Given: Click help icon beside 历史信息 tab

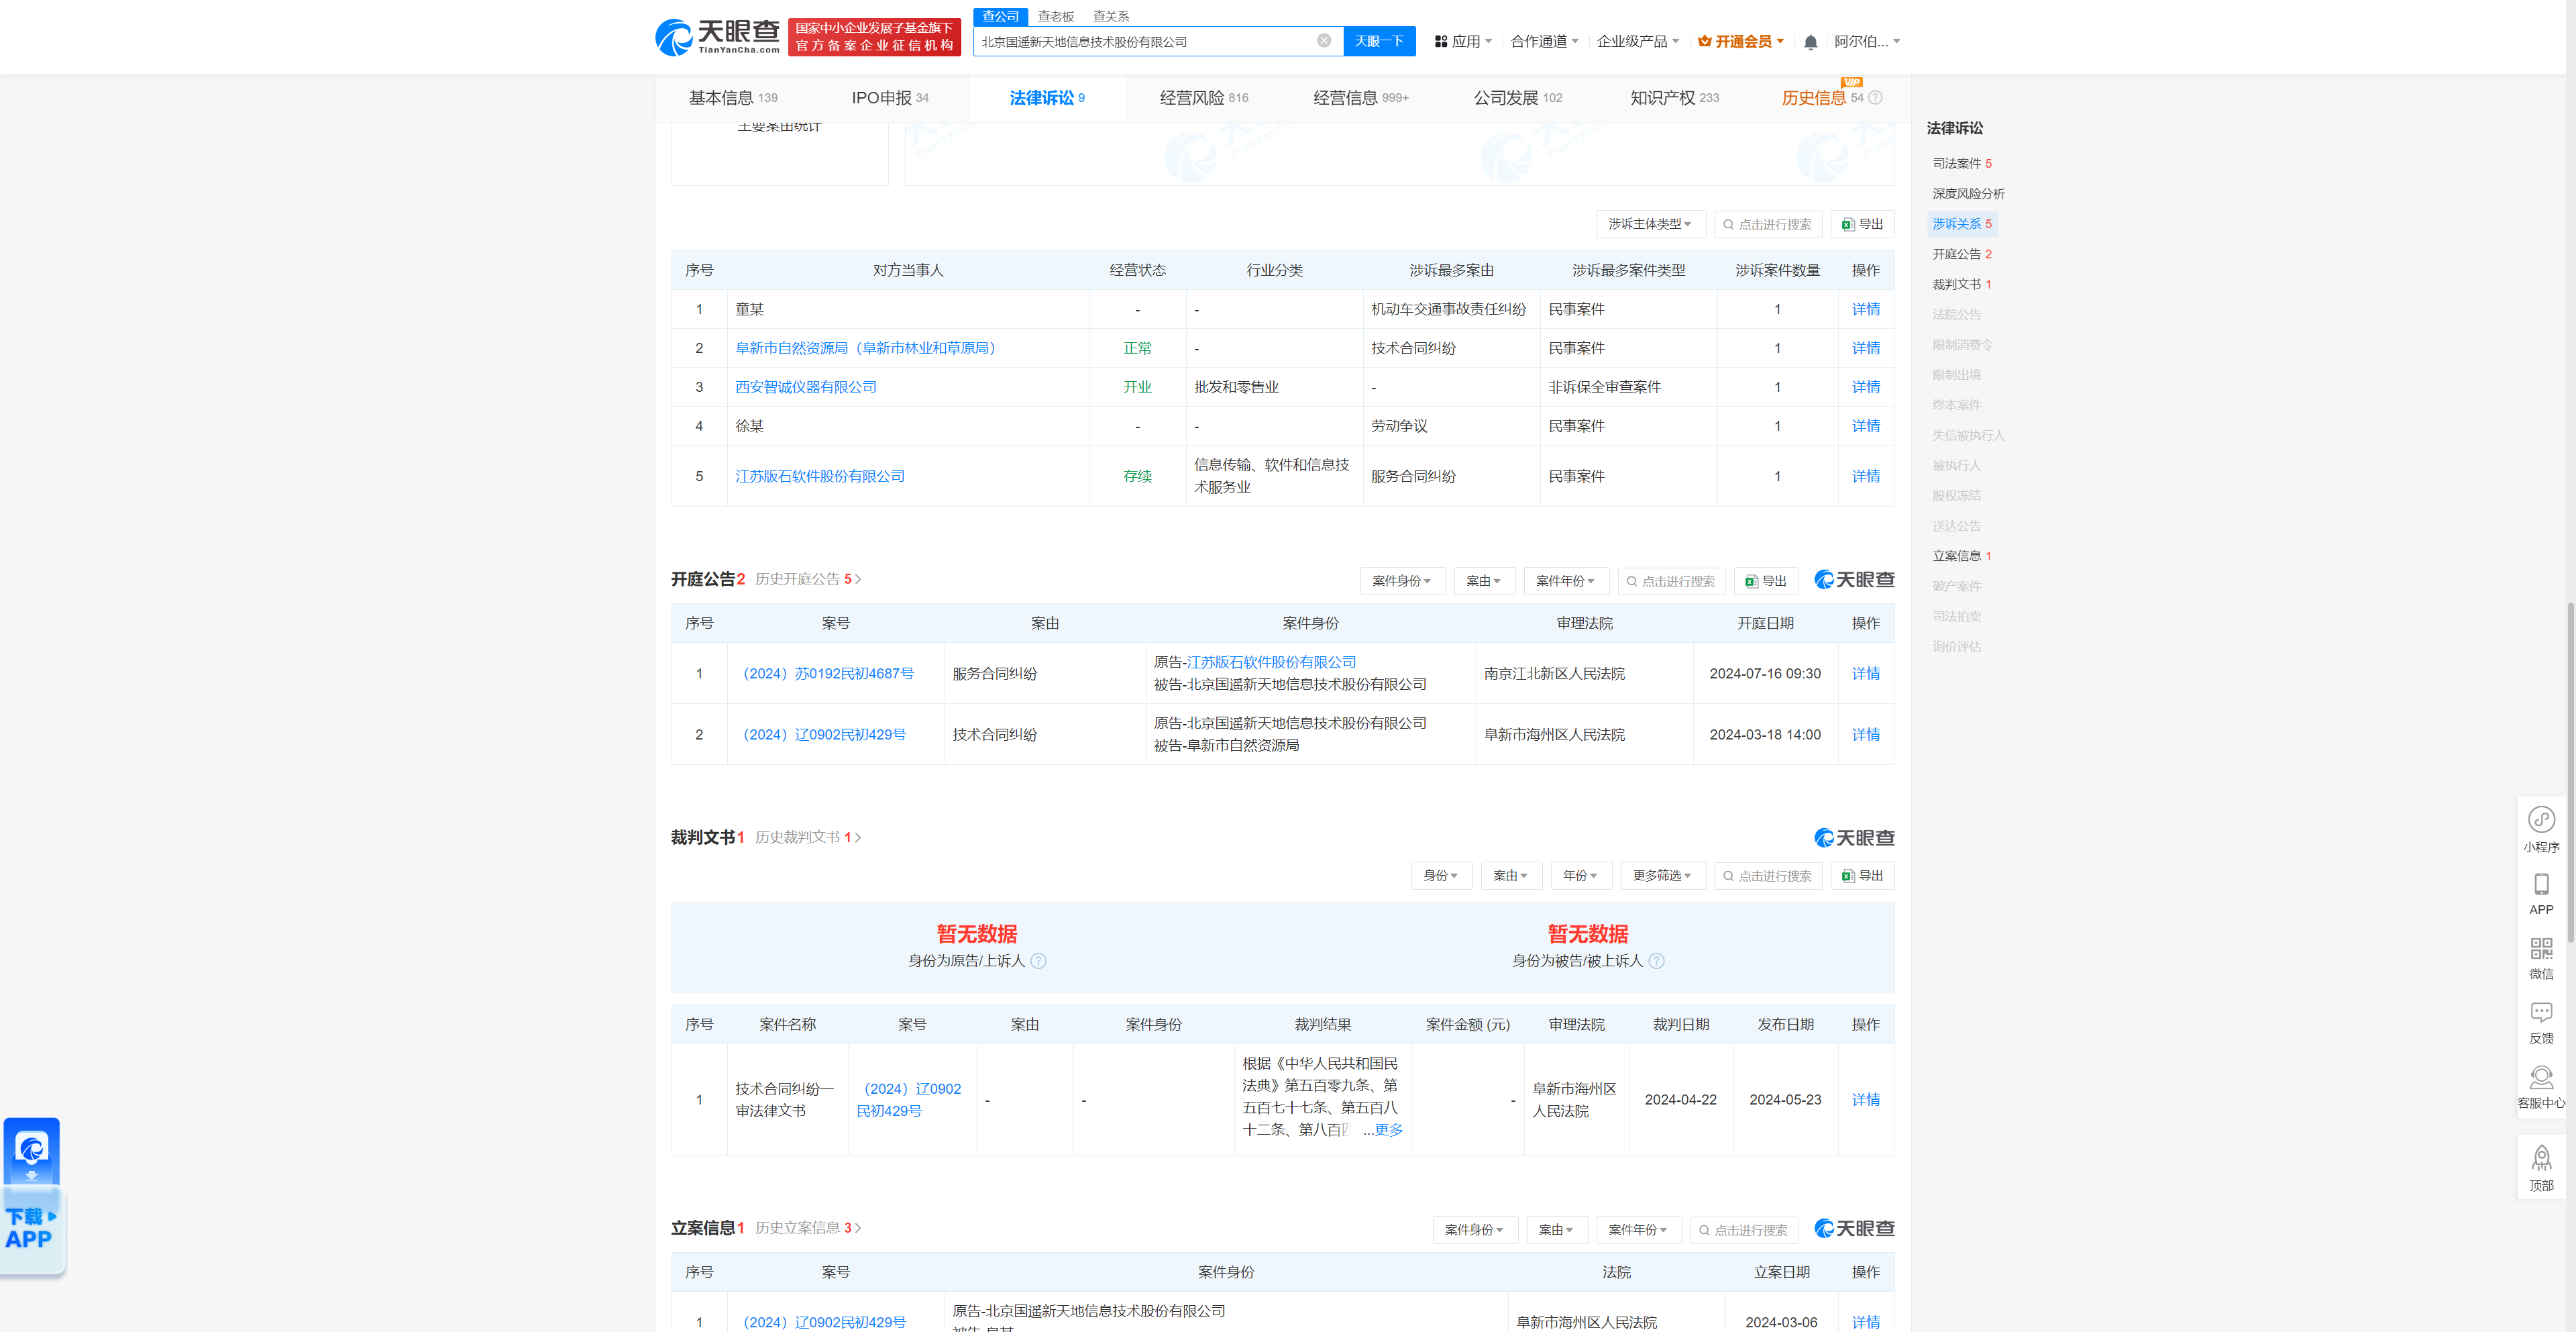Looking at the screenshot, I should [1875, 98].
